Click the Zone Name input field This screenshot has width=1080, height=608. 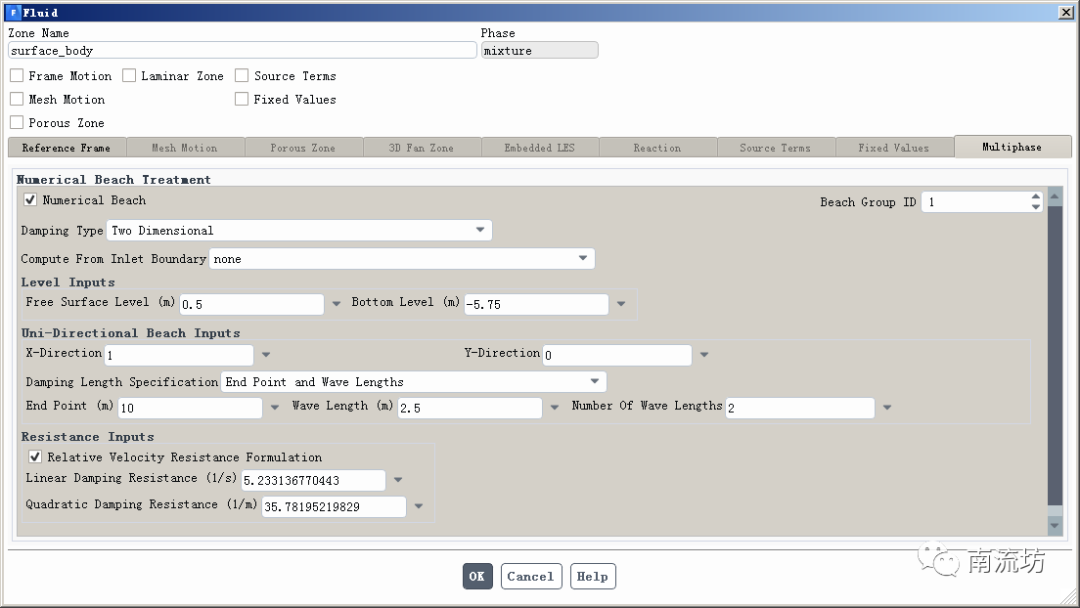coord(242,50)
